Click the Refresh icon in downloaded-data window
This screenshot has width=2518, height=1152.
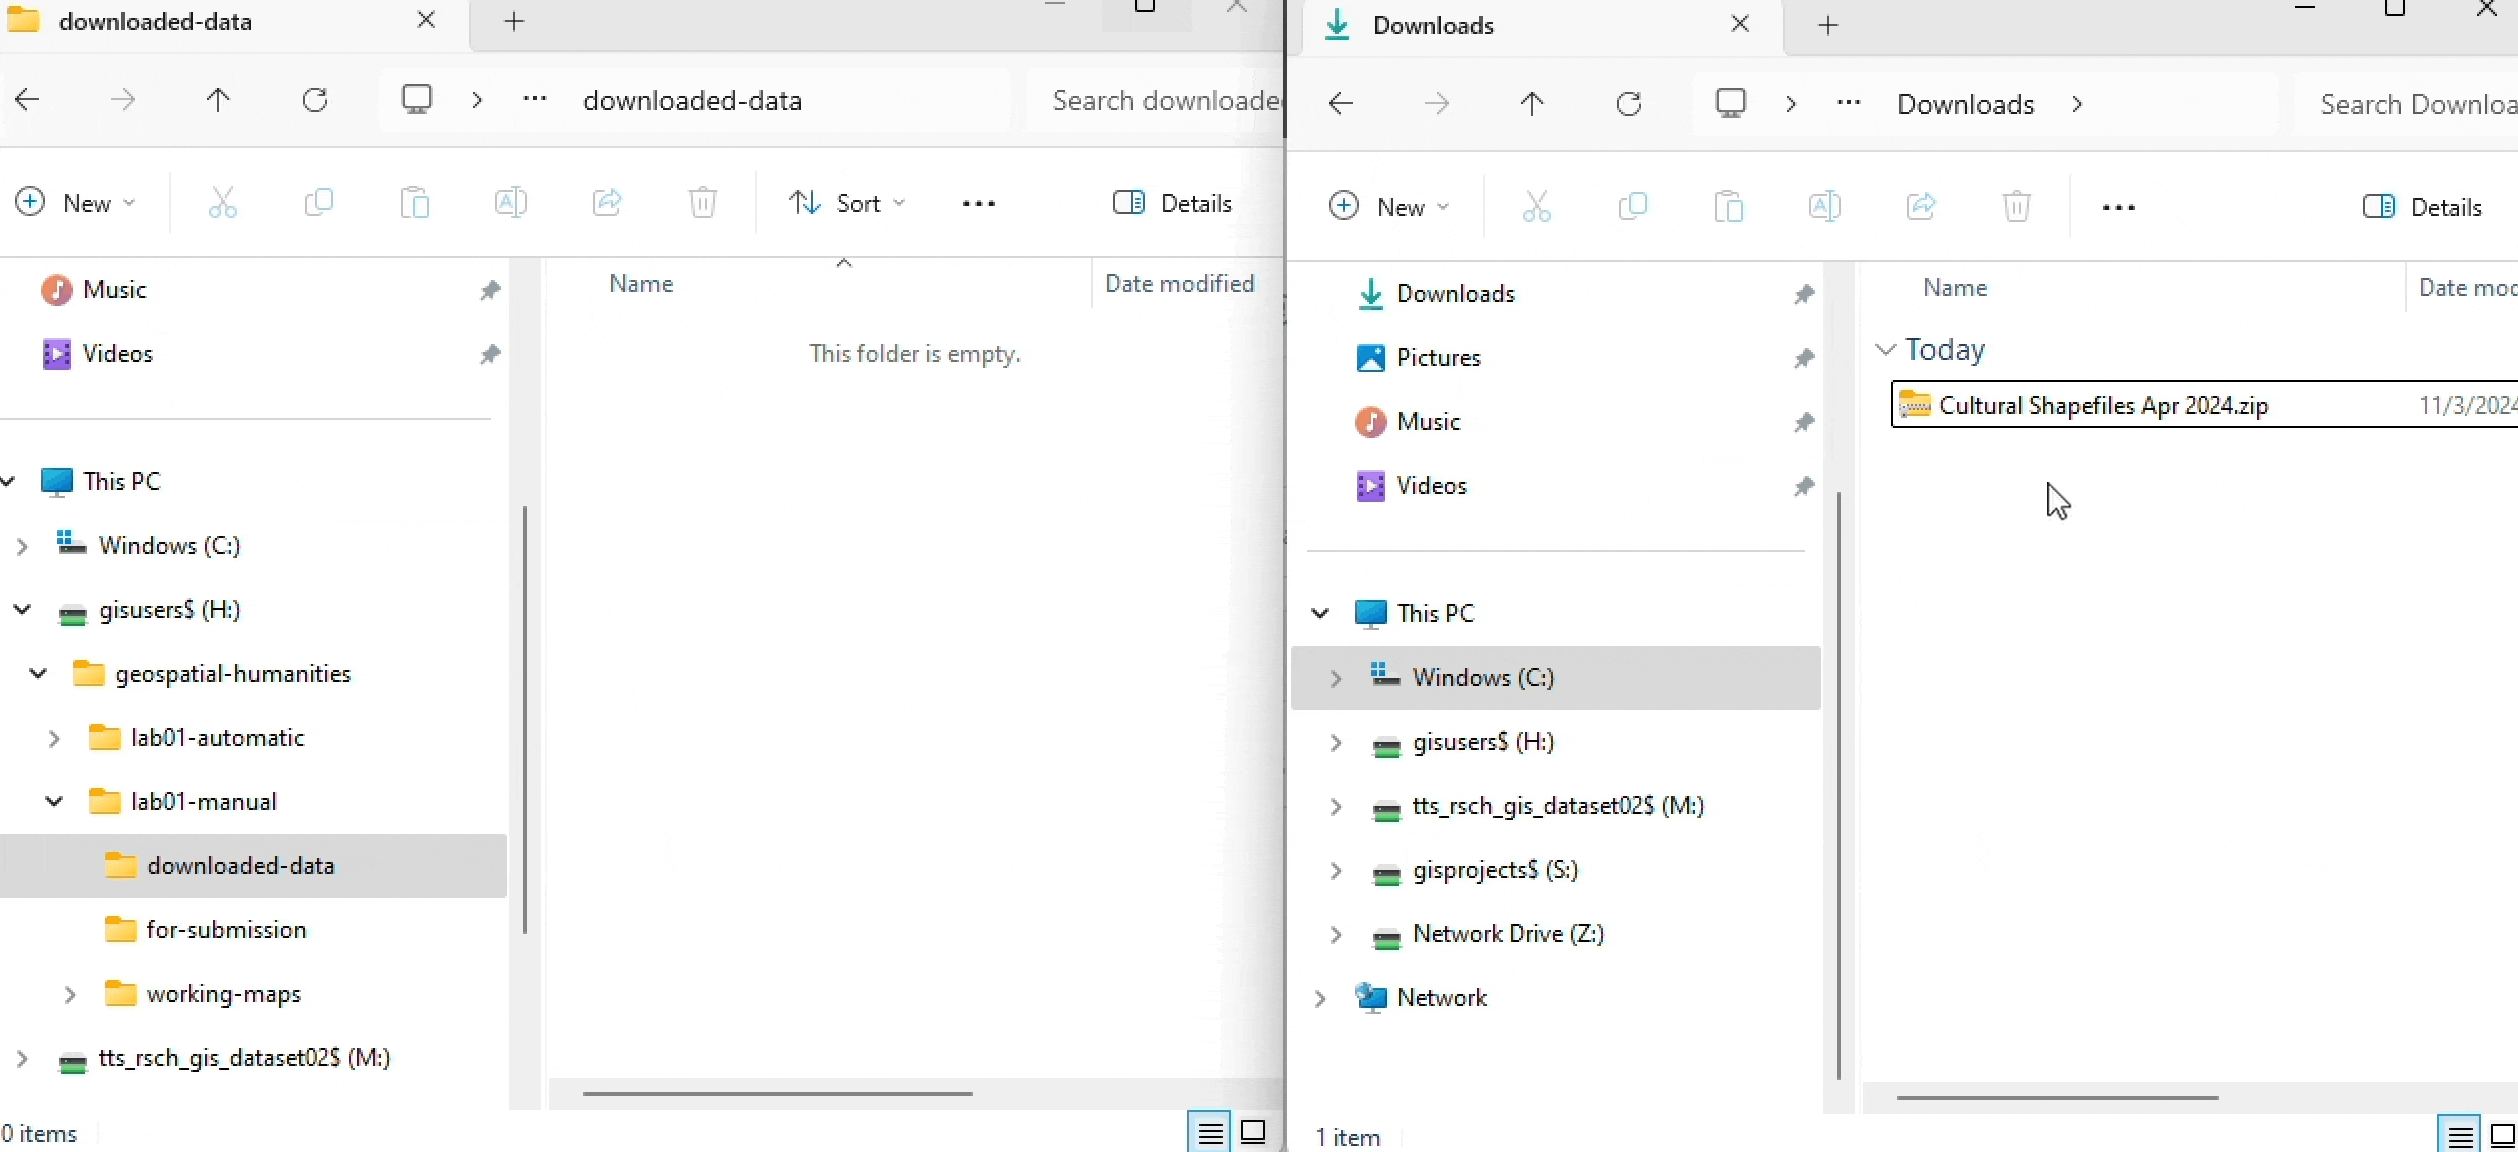pos(315,100)
